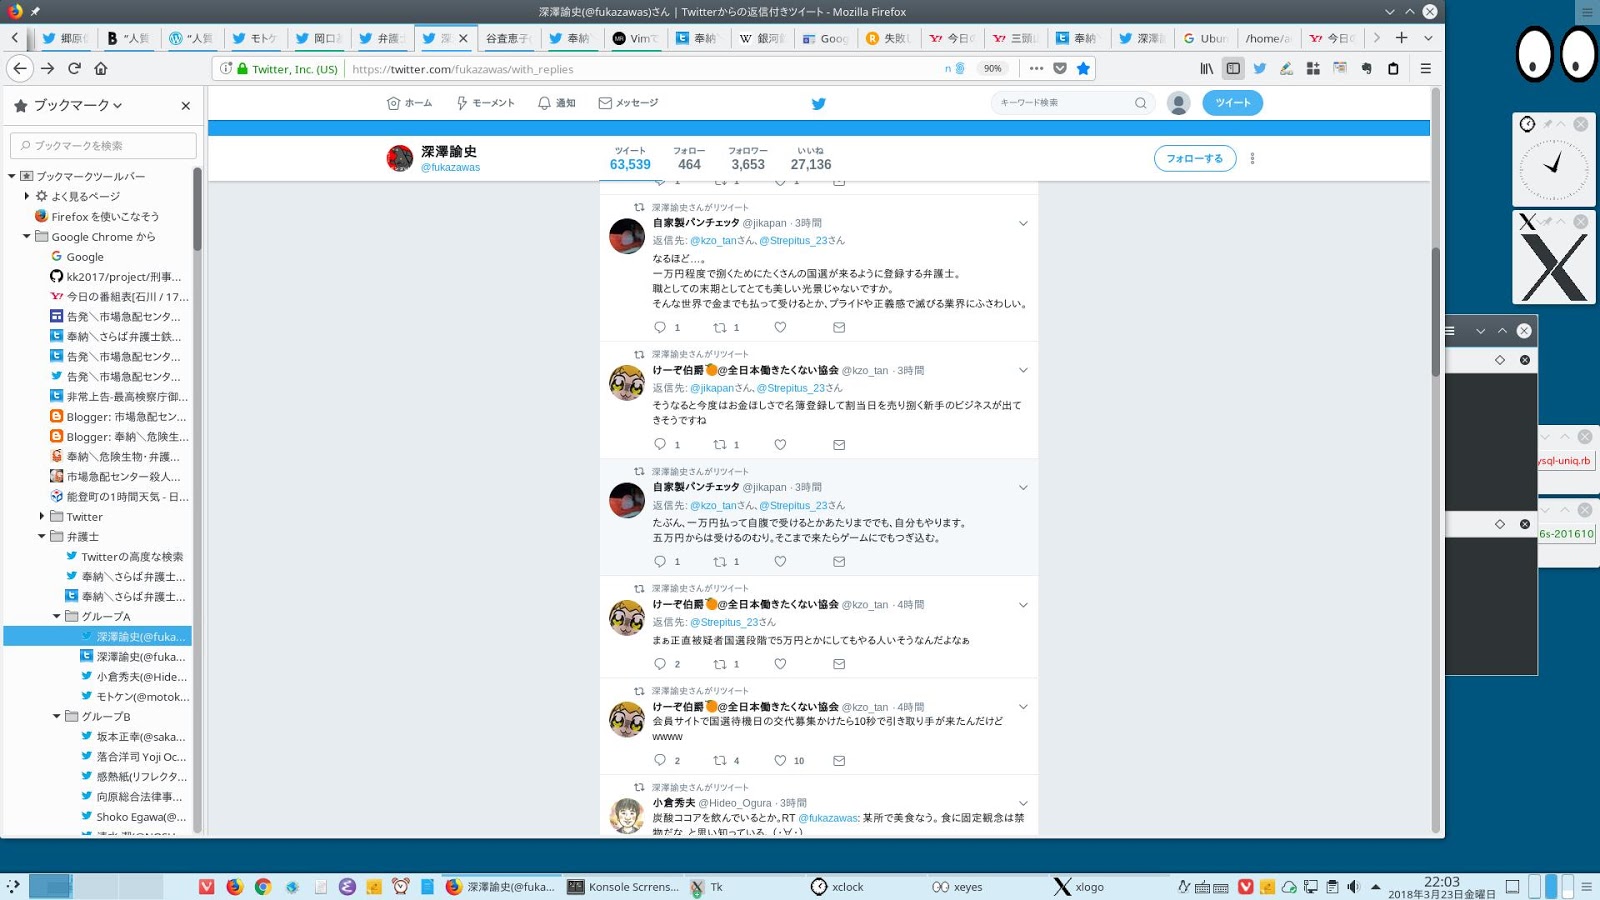
Task: Open the 能登町の1時間天気 bookmark
Action: tap(119, 497)
